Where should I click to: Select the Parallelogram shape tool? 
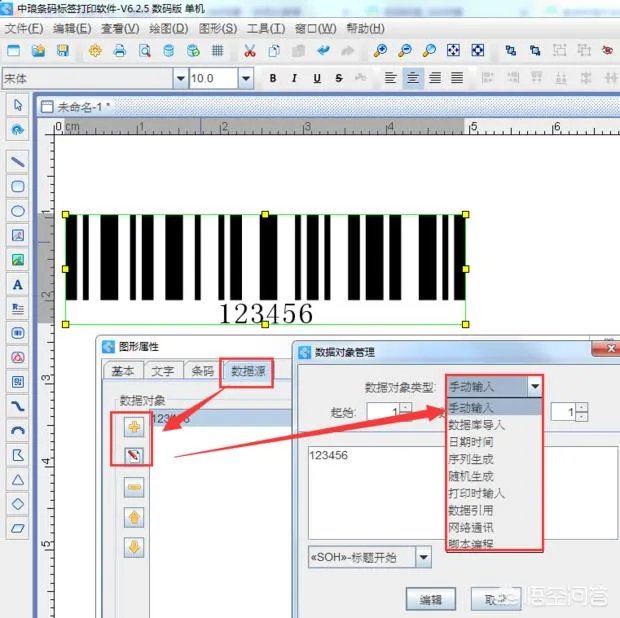tap(18, 528)
